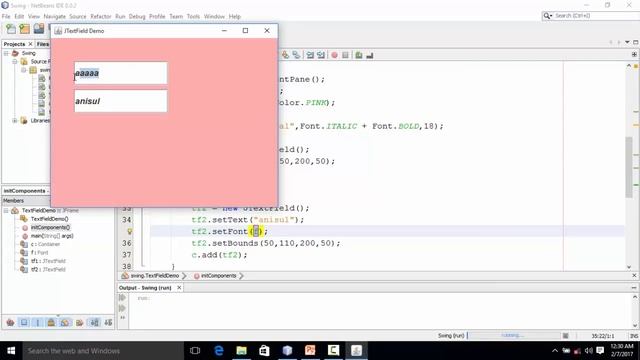
Task: Collapse the swing package node
Action: click(x=24, y=70)
